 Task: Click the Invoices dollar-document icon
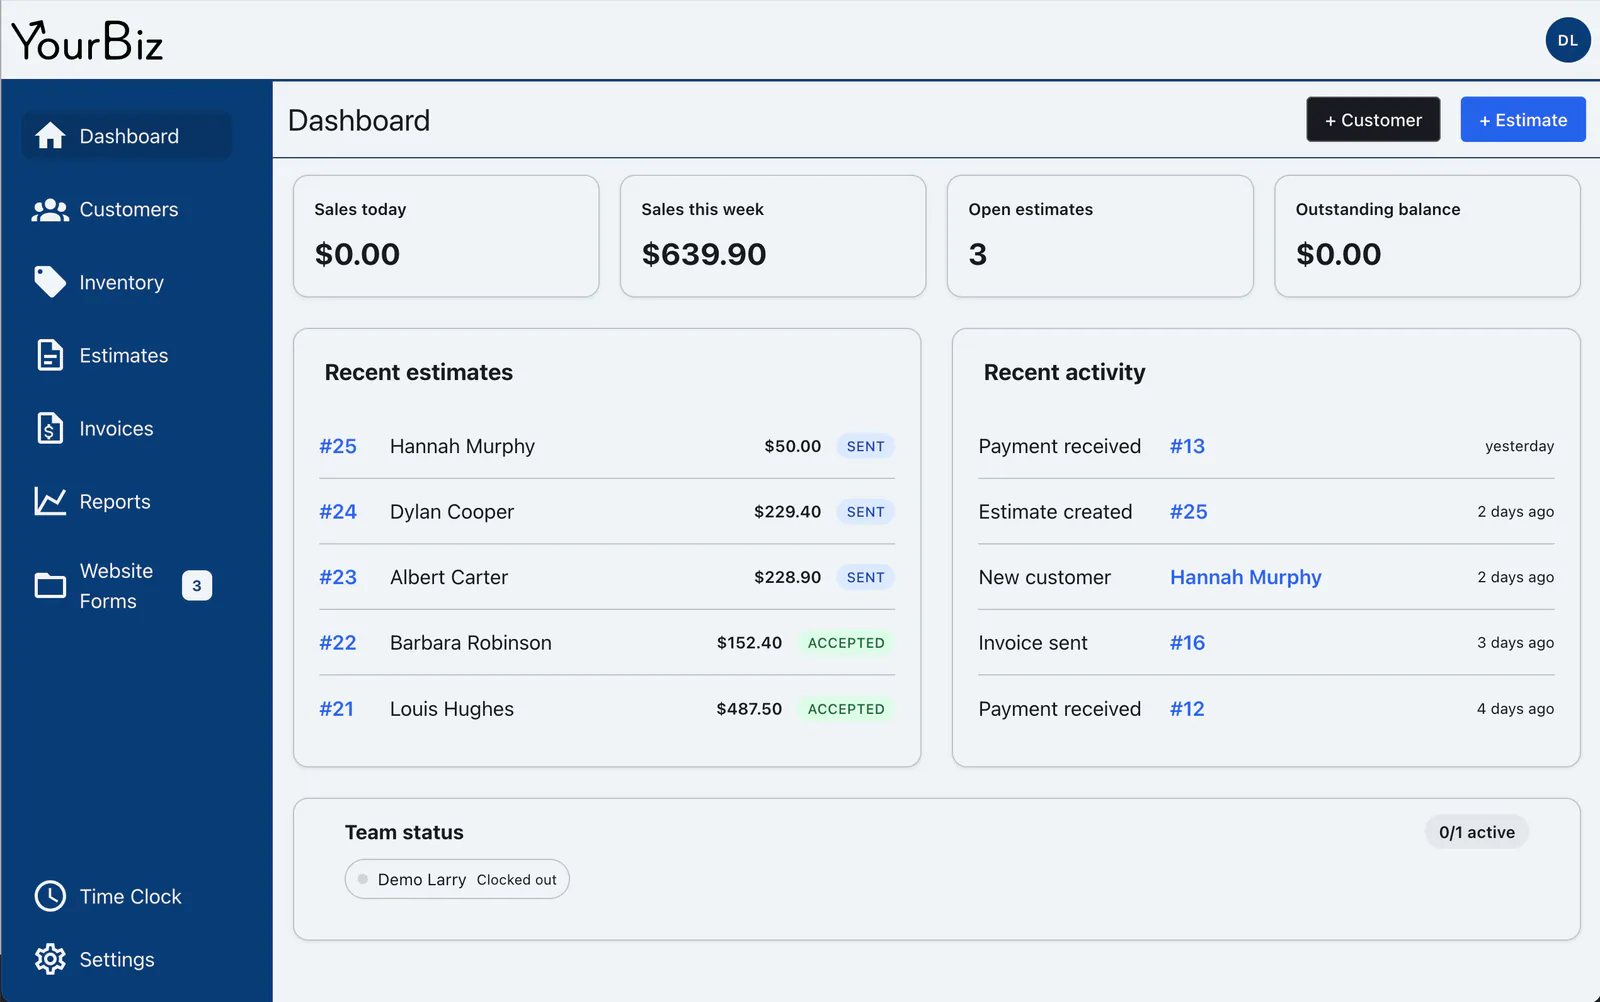pyautogui.click(x=50, y=428)
